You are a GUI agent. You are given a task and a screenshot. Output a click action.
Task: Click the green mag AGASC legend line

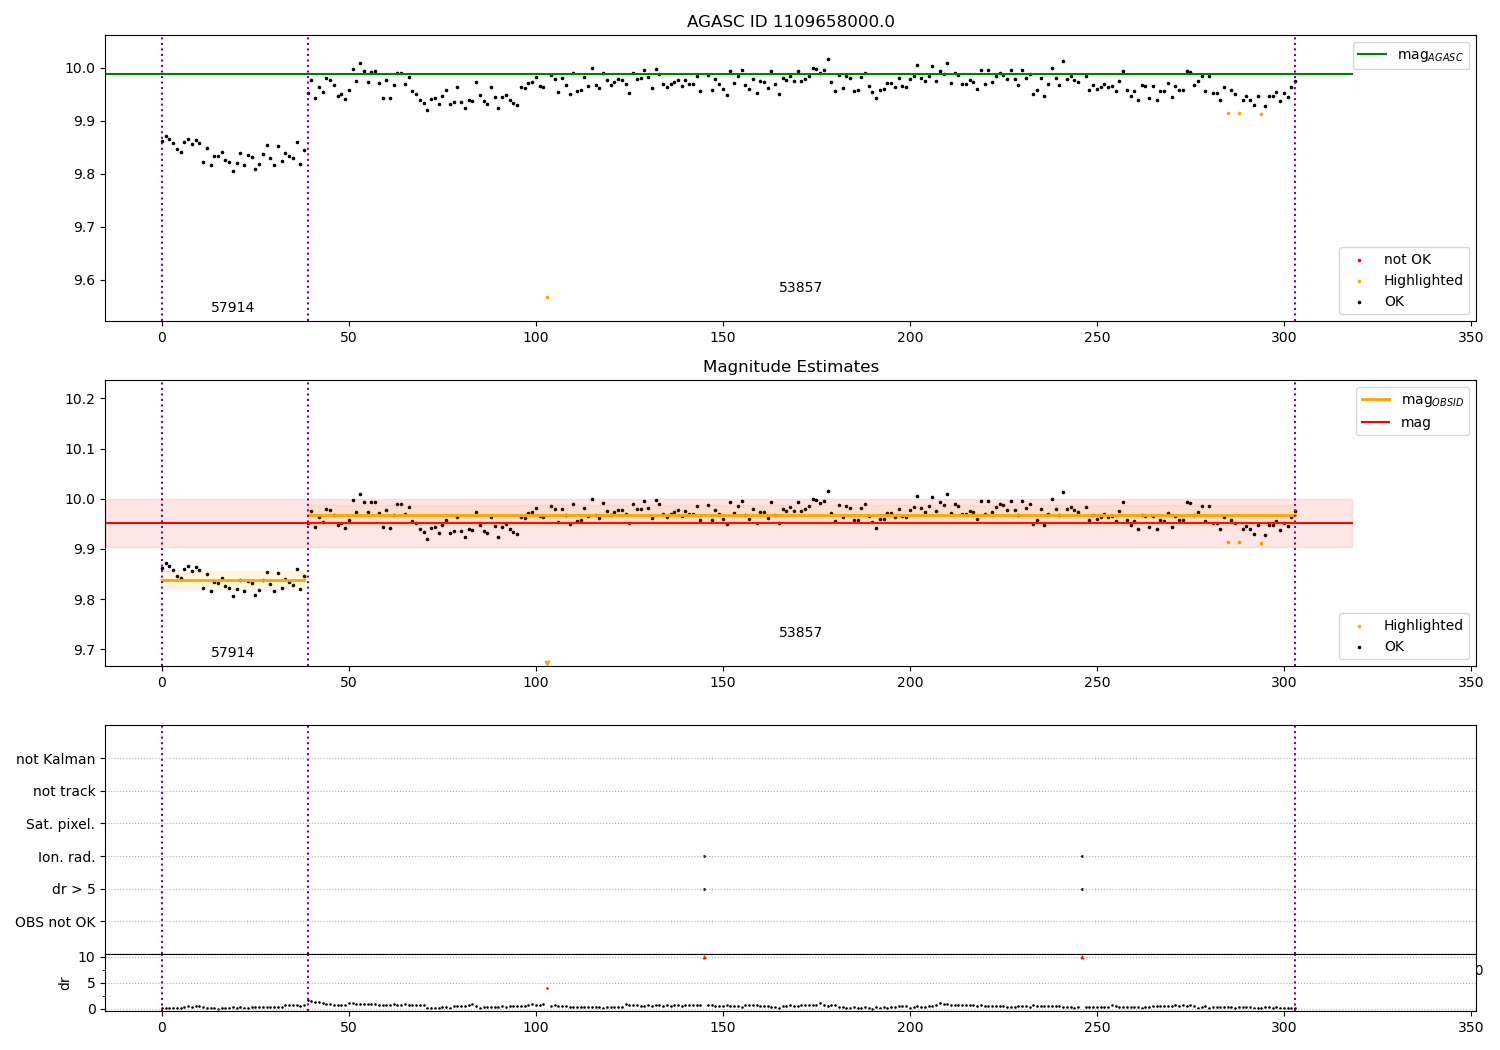coord(1374,55)
